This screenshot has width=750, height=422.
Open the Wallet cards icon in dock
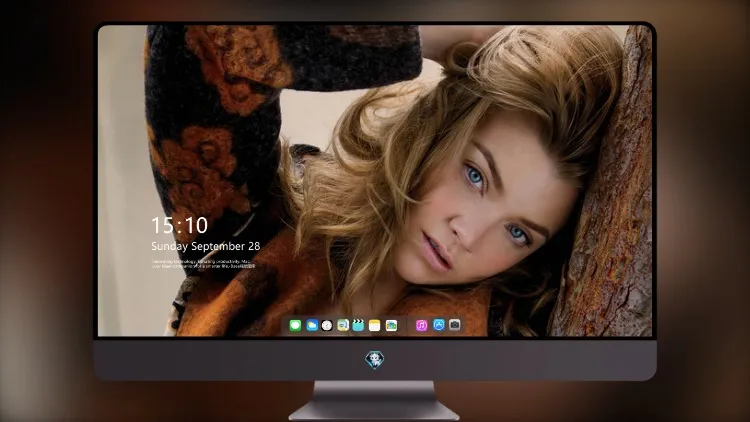(x=391, y=325)
